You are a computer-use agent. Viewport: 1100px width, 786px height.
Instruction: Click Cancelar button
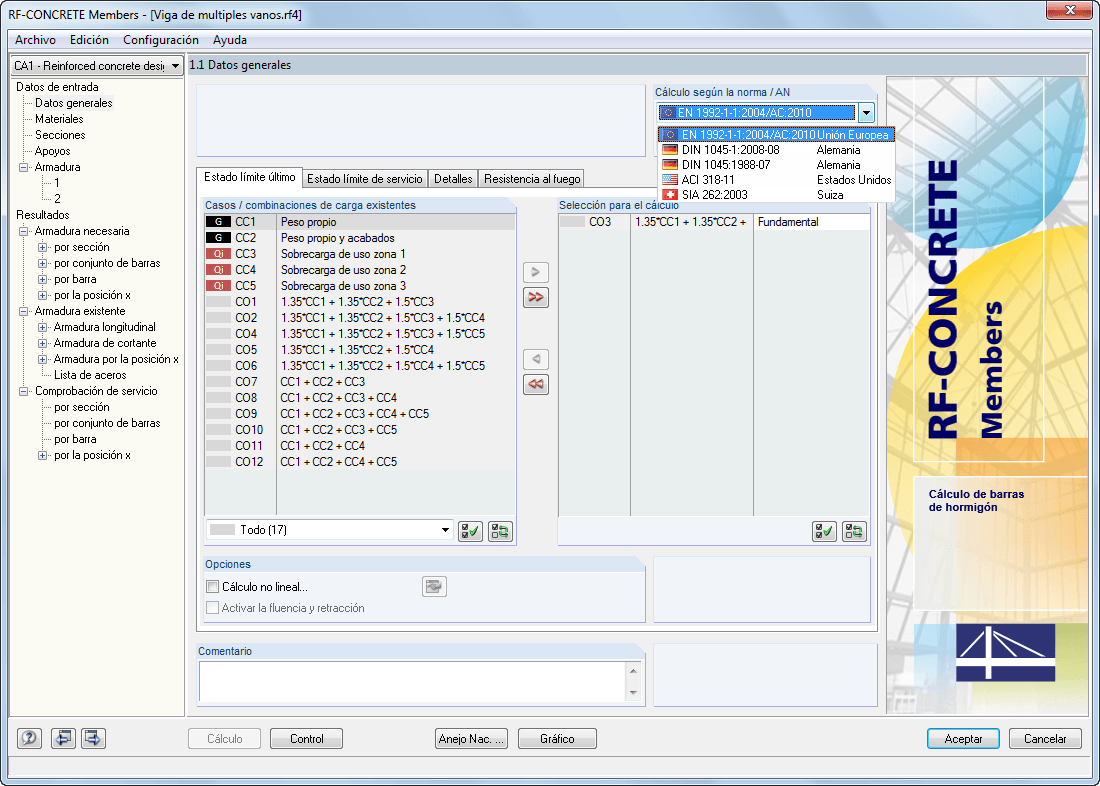click(x=1045, y=738)
